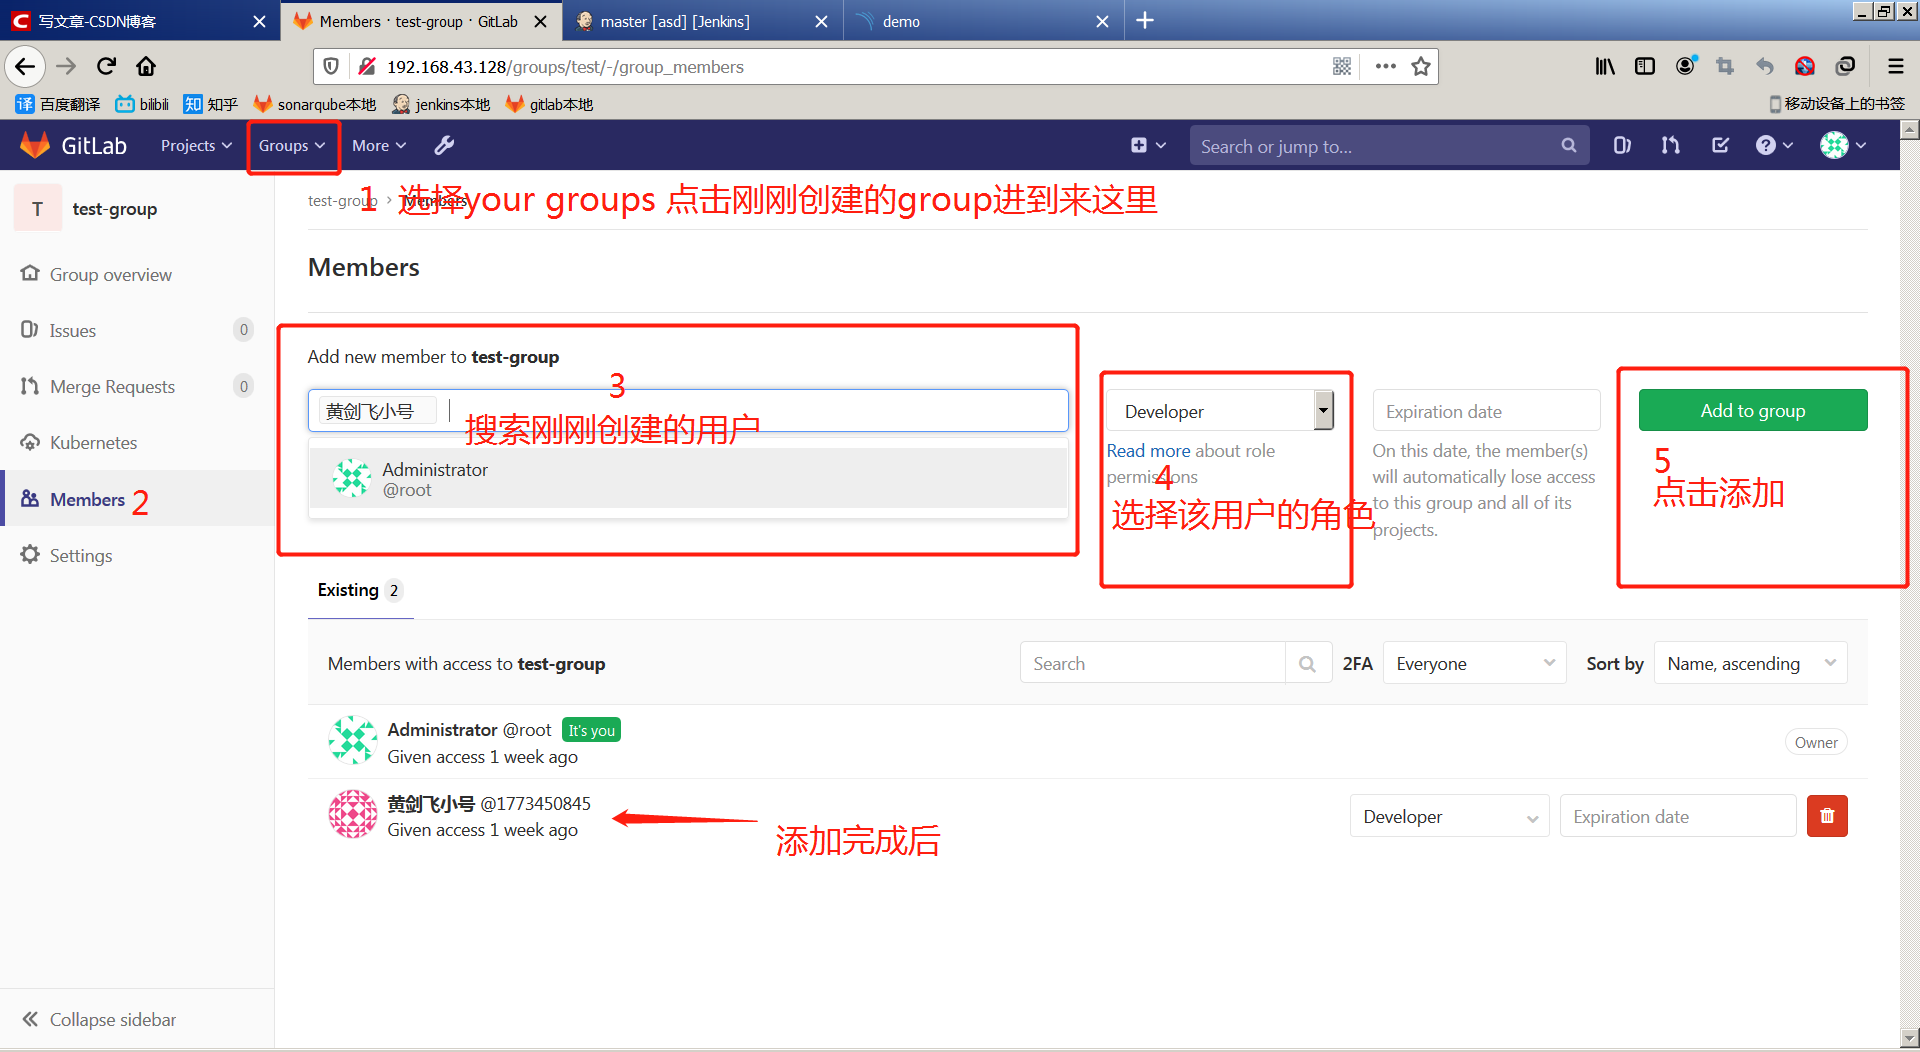This screenshot has height=1052, width=1920.
Task: Open the new project plus icon
Action: (x=1140, y=145)
